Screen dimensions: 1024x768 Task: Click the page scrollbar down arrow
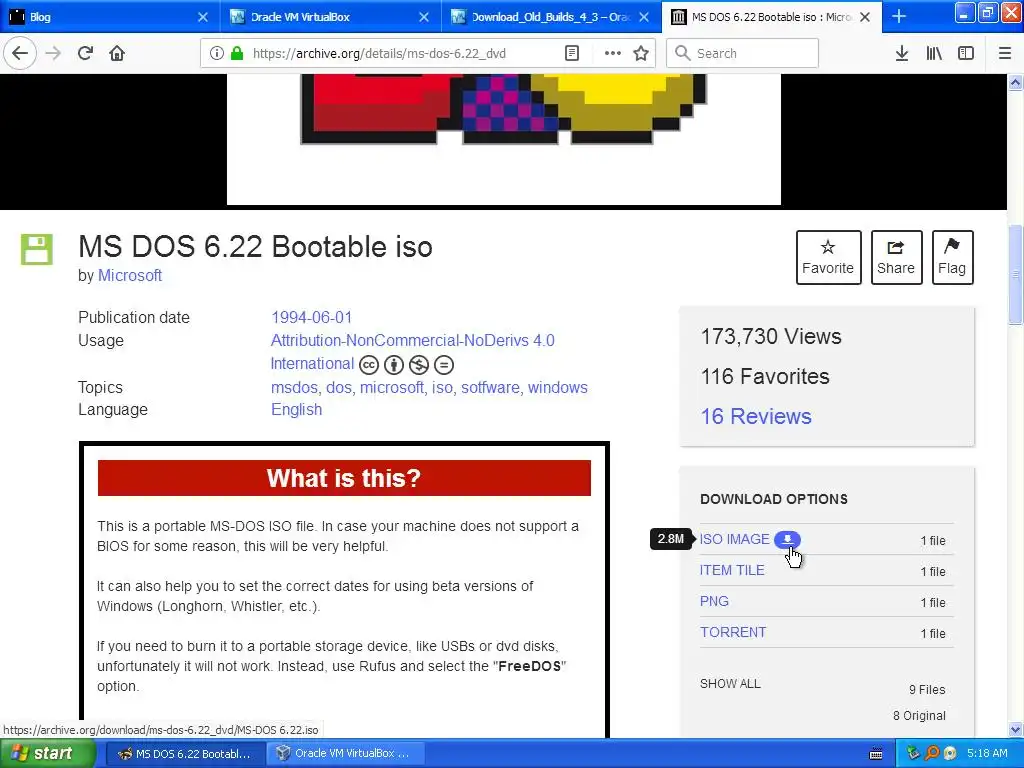tap(1016, 729)
